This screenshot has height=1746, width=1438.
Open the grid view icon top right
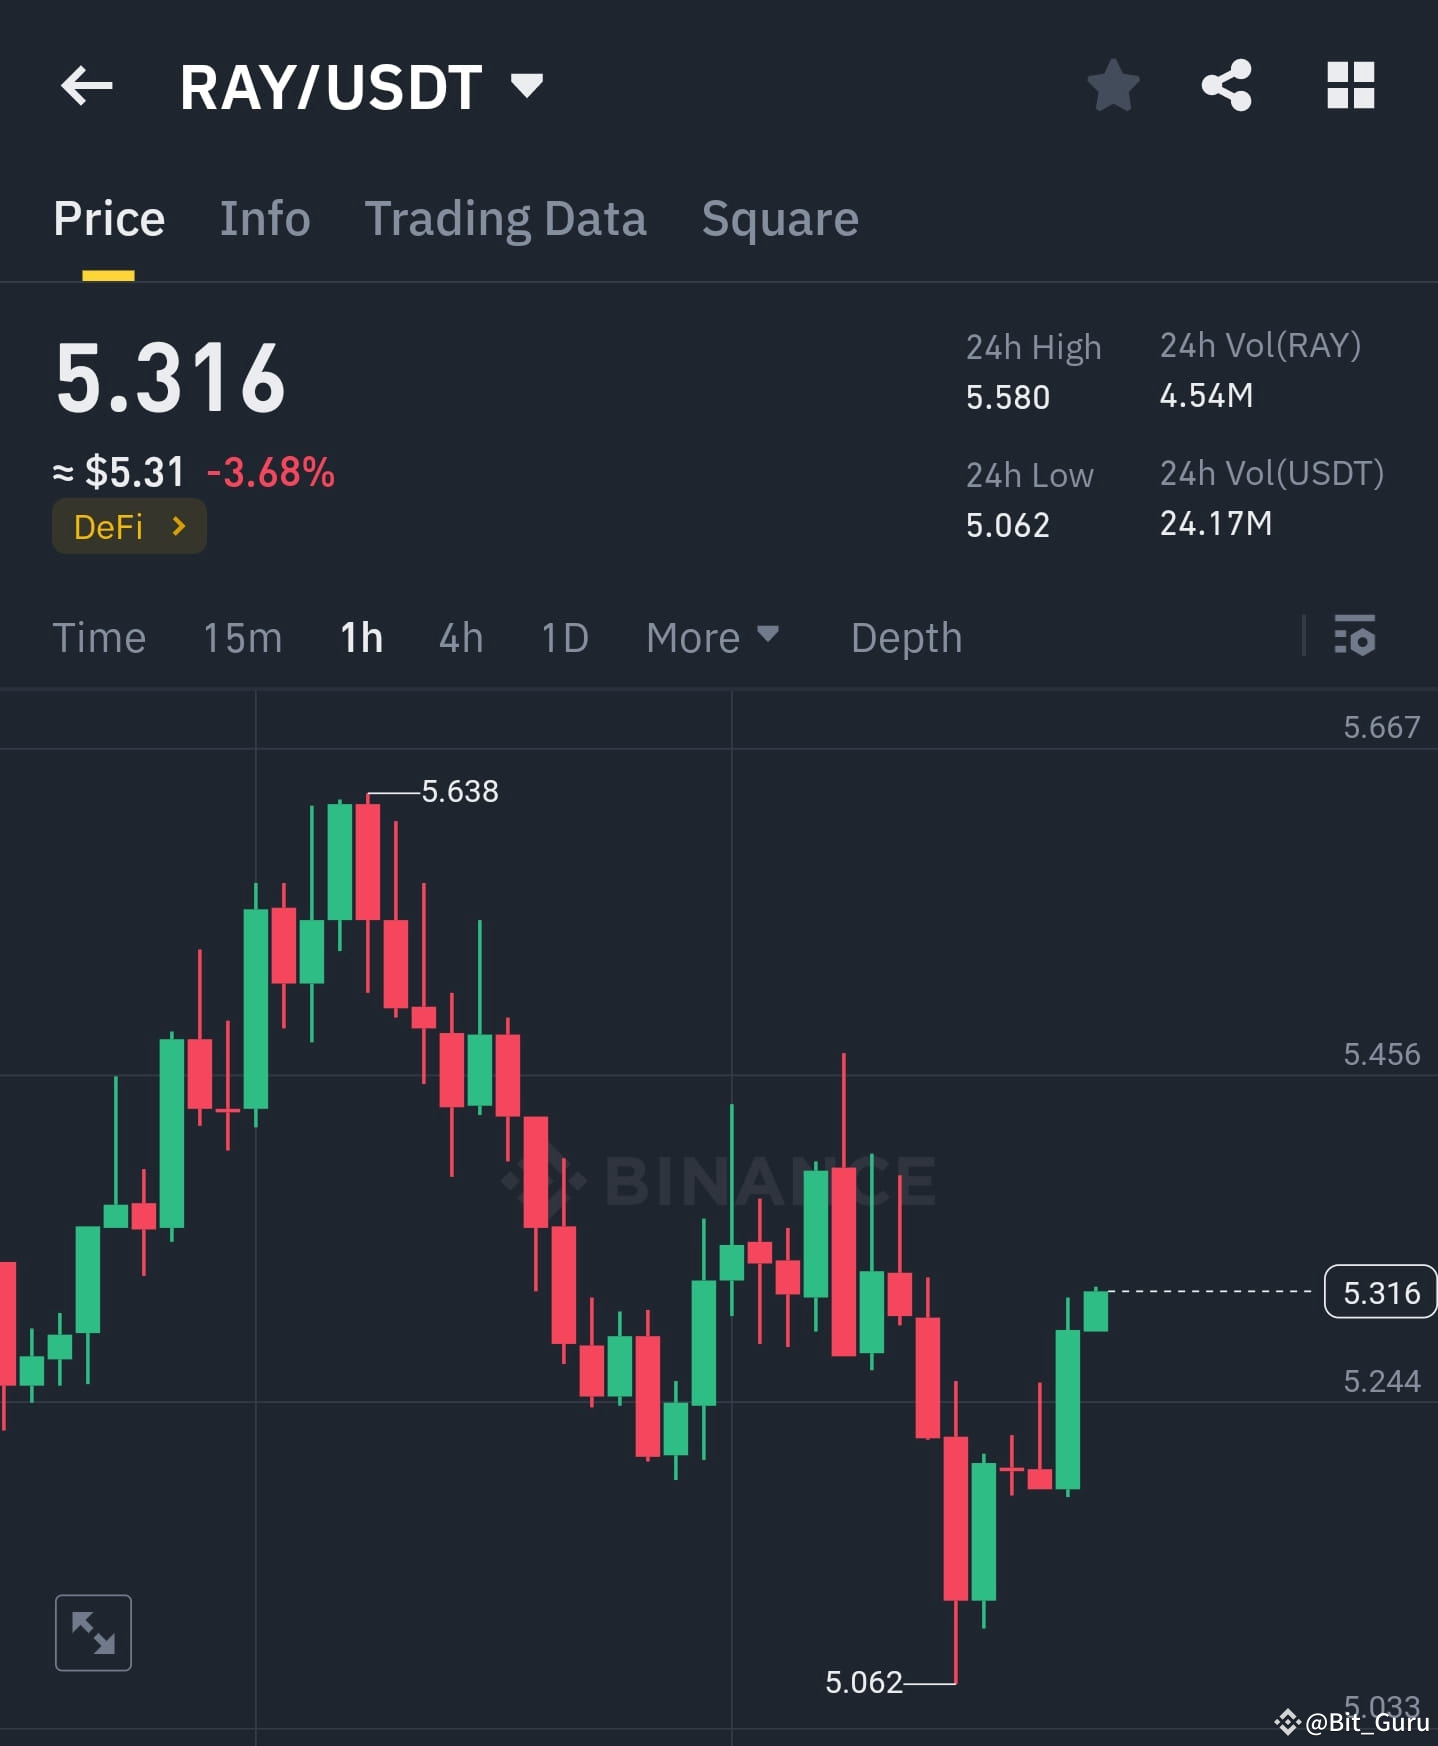(1350, 86)
